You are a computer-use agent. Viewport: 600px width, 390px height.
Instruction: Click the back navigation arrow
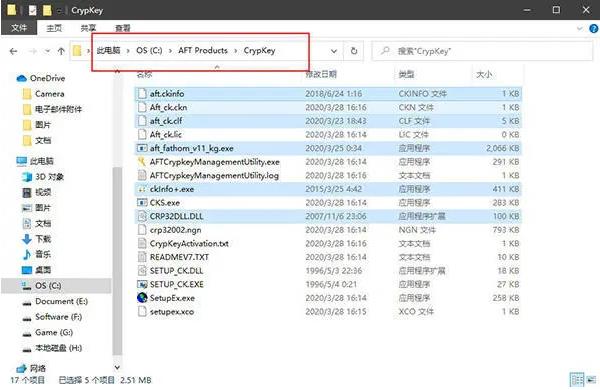[x=13, y=51]
